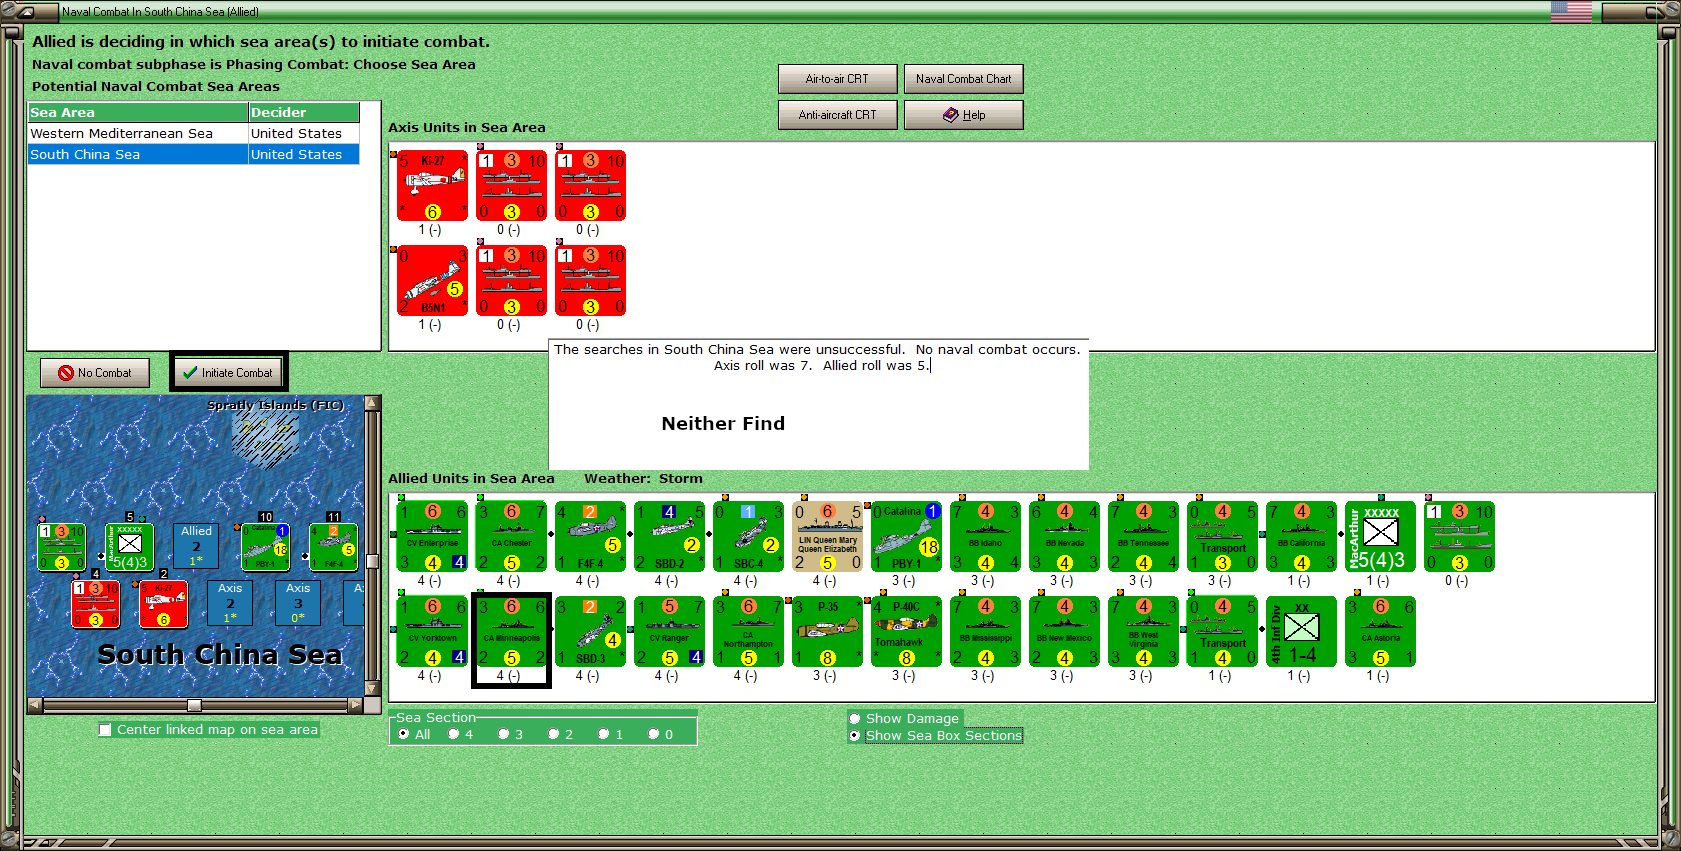Select the BB Idaho battleship unit

click(x=985, y=537)
